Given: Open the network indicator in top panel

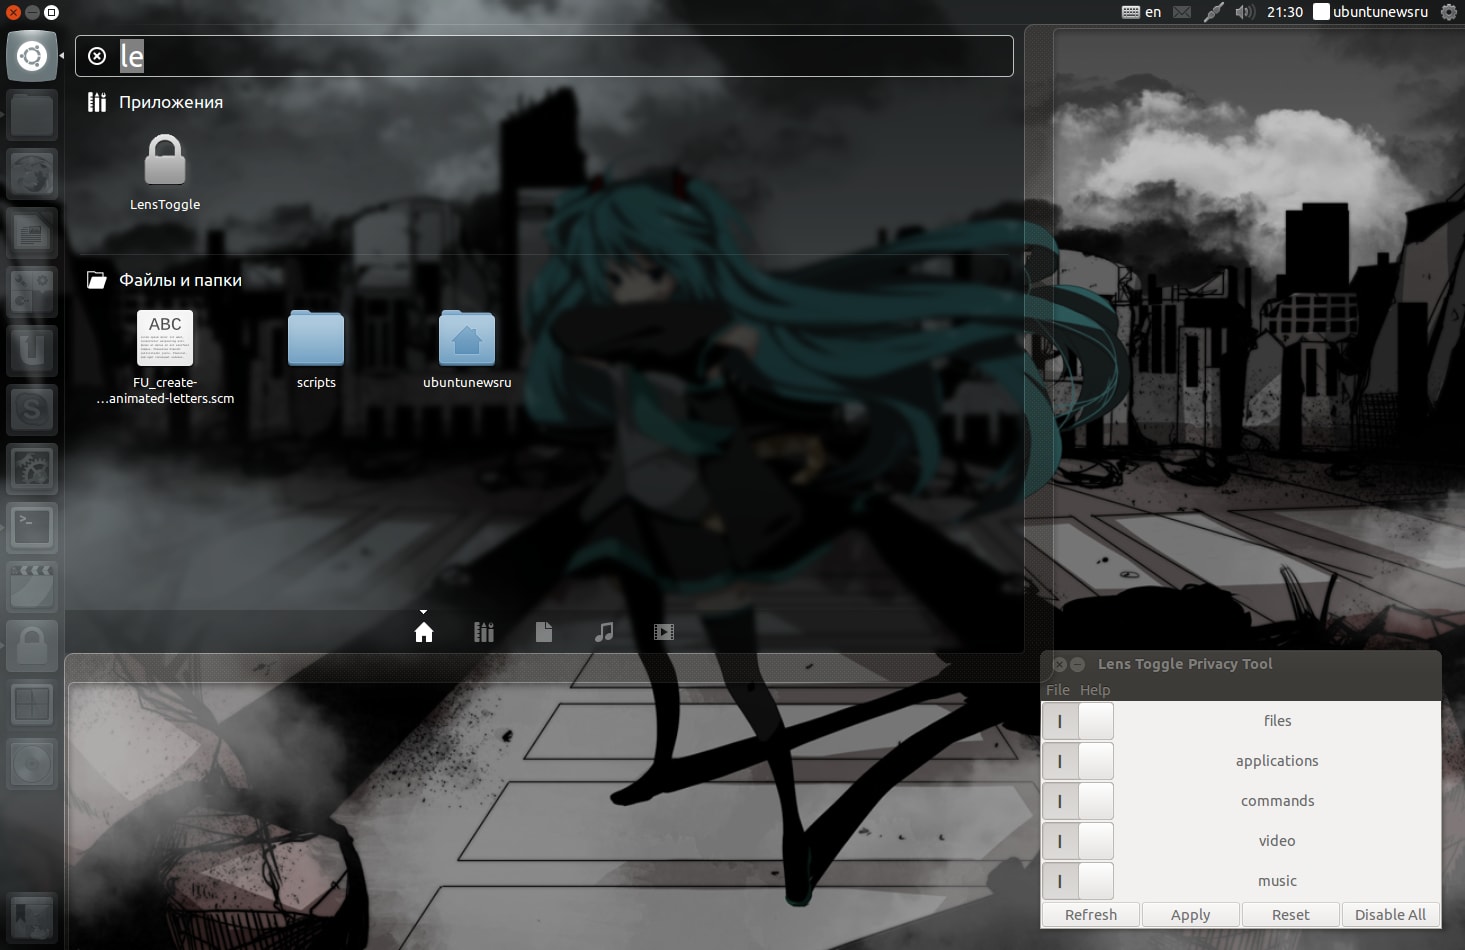Looking at the screenshot, I should pyautogui.click(x=1213, y=12).
